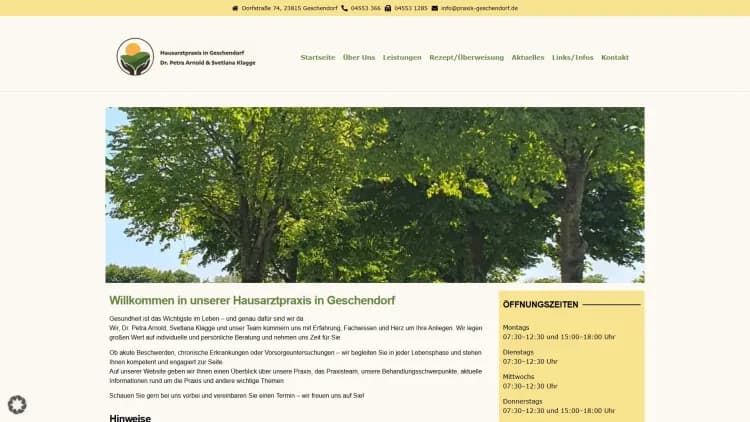Click the Hausarztpraxis in Geschendorf title text
750x422 pixels.
[x=202, y=53]
